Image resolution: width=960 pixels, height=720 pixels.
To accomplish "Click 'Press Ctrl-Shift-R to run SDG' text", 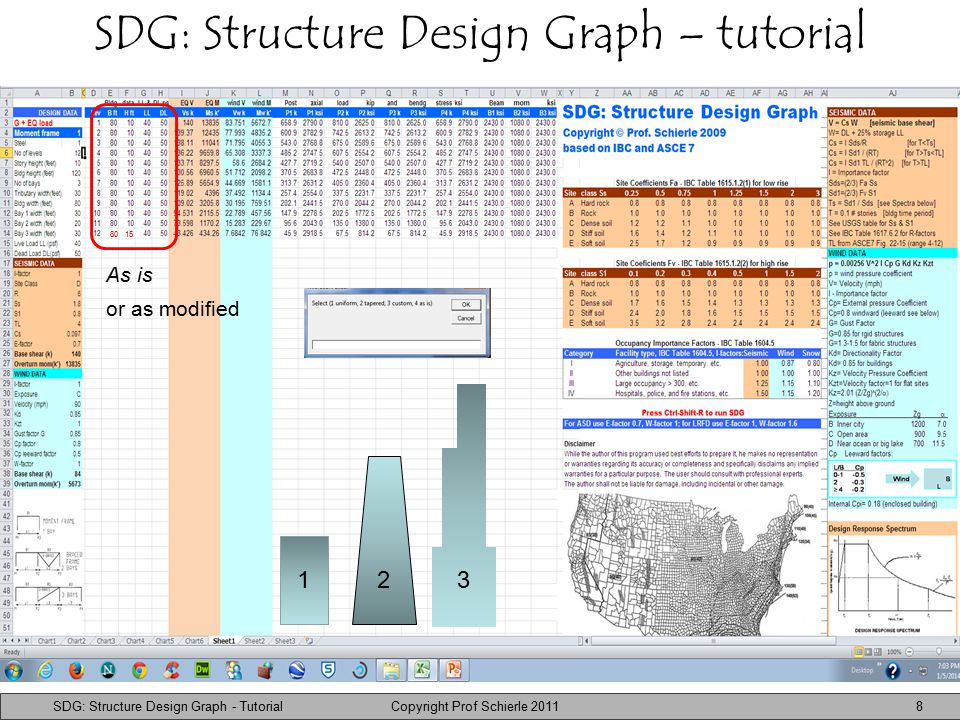I will click(692, 413).
